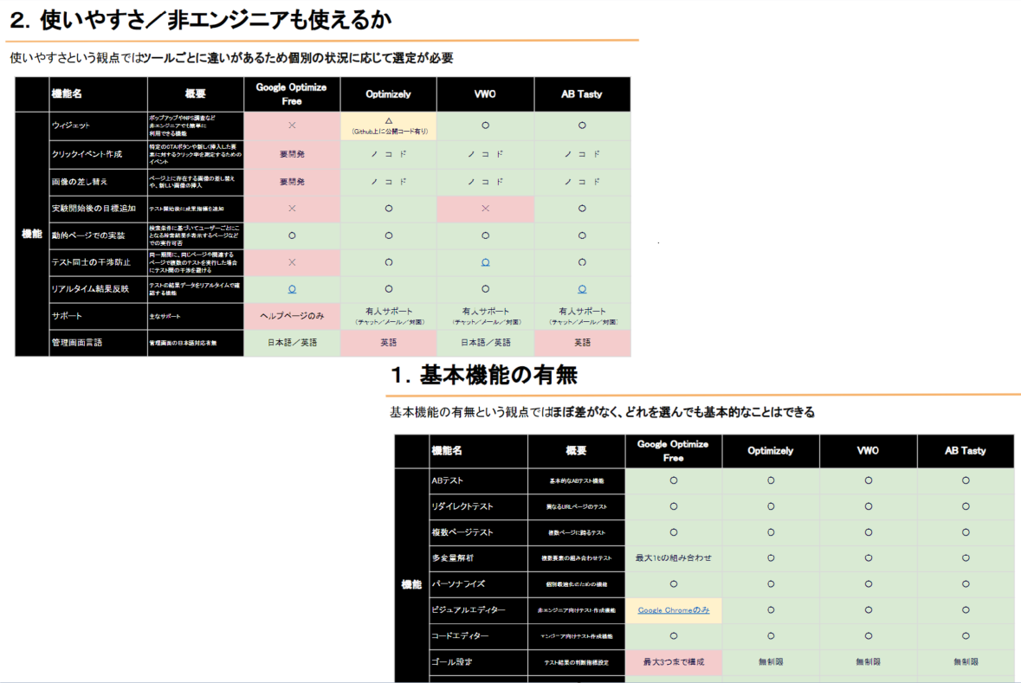
Task: Select the "リダイレクトテスト" row label
Action: [463, 507]
